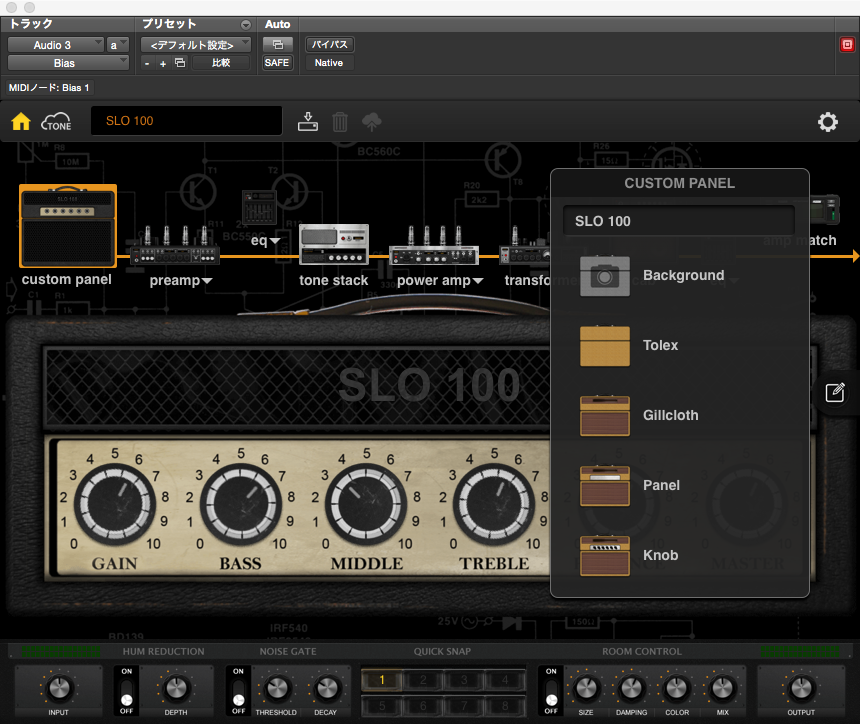The width and height of the screenshot is (860, 724).
Task: Click the MIDDLE knob
Action: click(366, 504)
